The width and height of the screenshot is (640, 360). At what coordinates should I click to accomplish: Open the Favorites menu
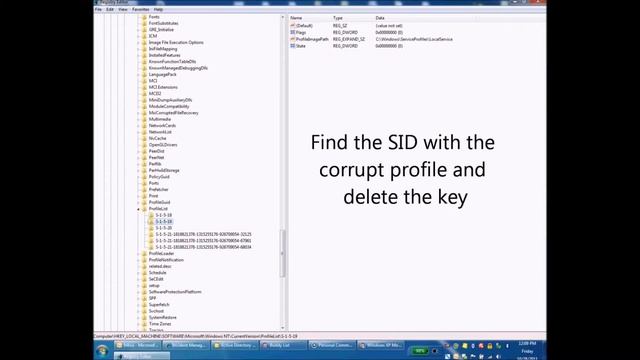click(140, 9)
